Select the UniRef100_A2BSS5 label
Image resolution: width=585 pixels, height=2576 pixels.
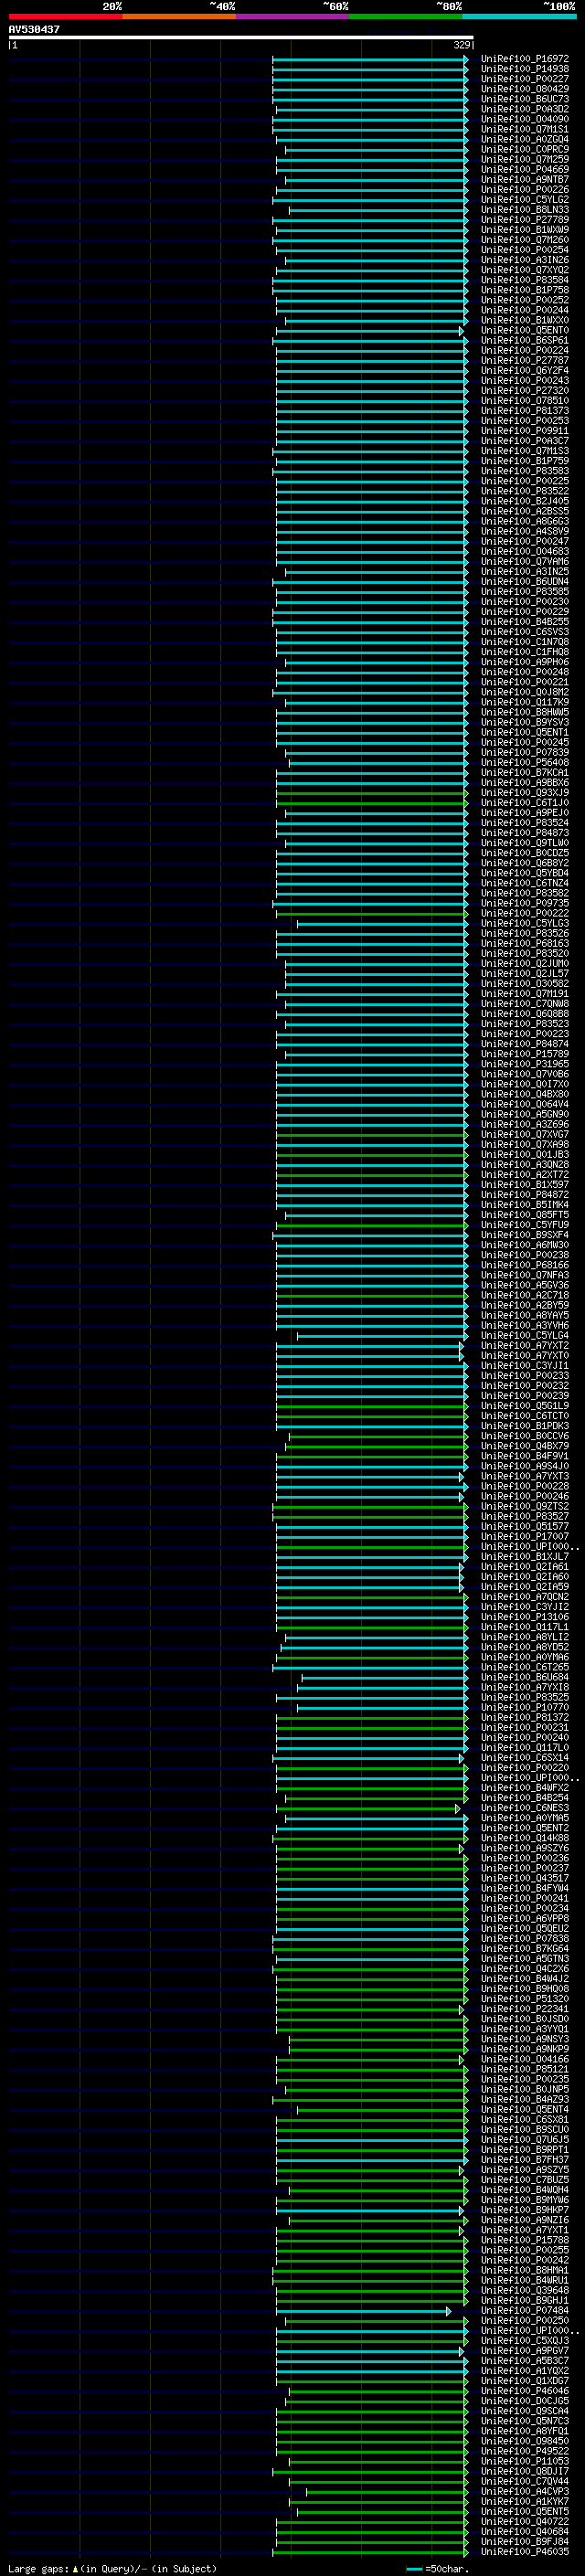coord(524,511)
